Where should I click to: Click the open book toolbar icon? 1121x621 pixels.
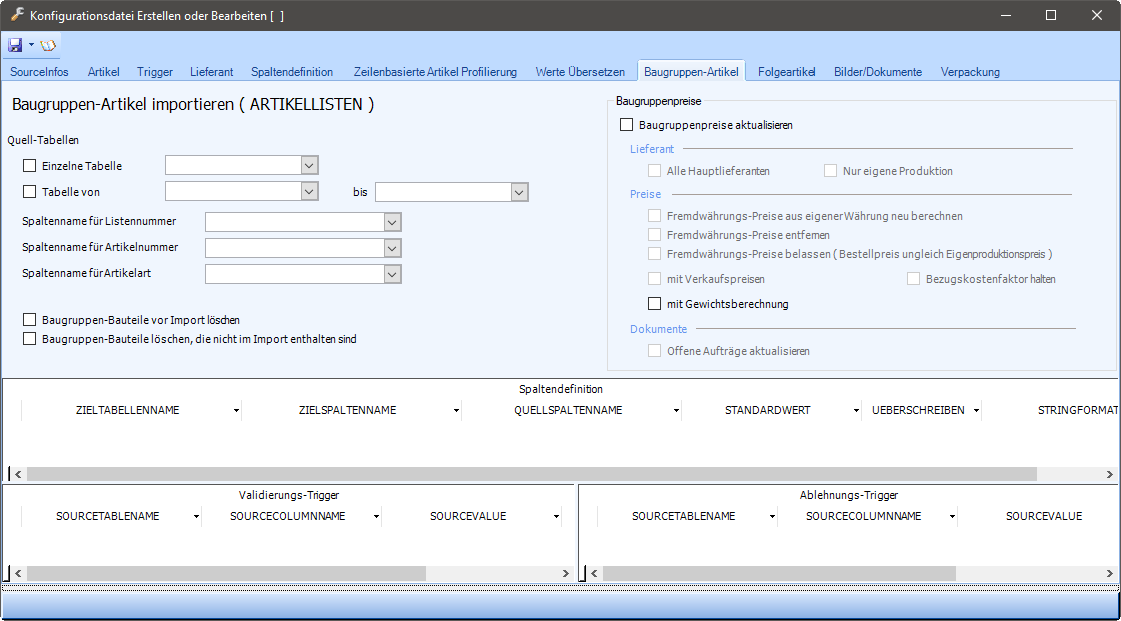(x=48, y=45)
